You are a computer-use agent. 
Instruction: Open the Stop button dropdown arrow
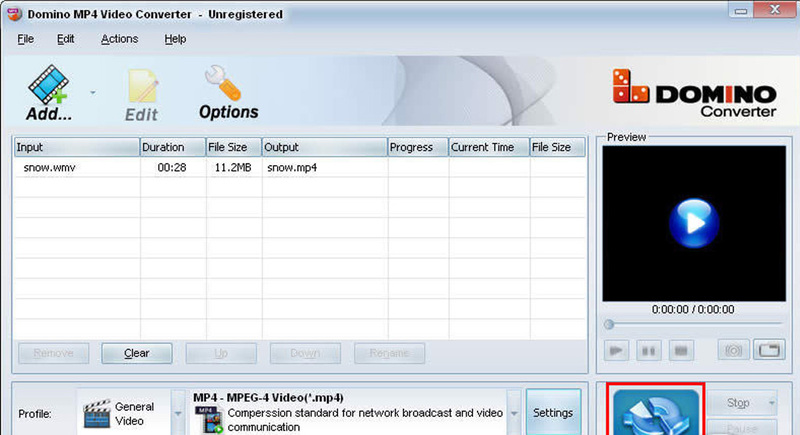pyautogui.click(x=772, y=403)
